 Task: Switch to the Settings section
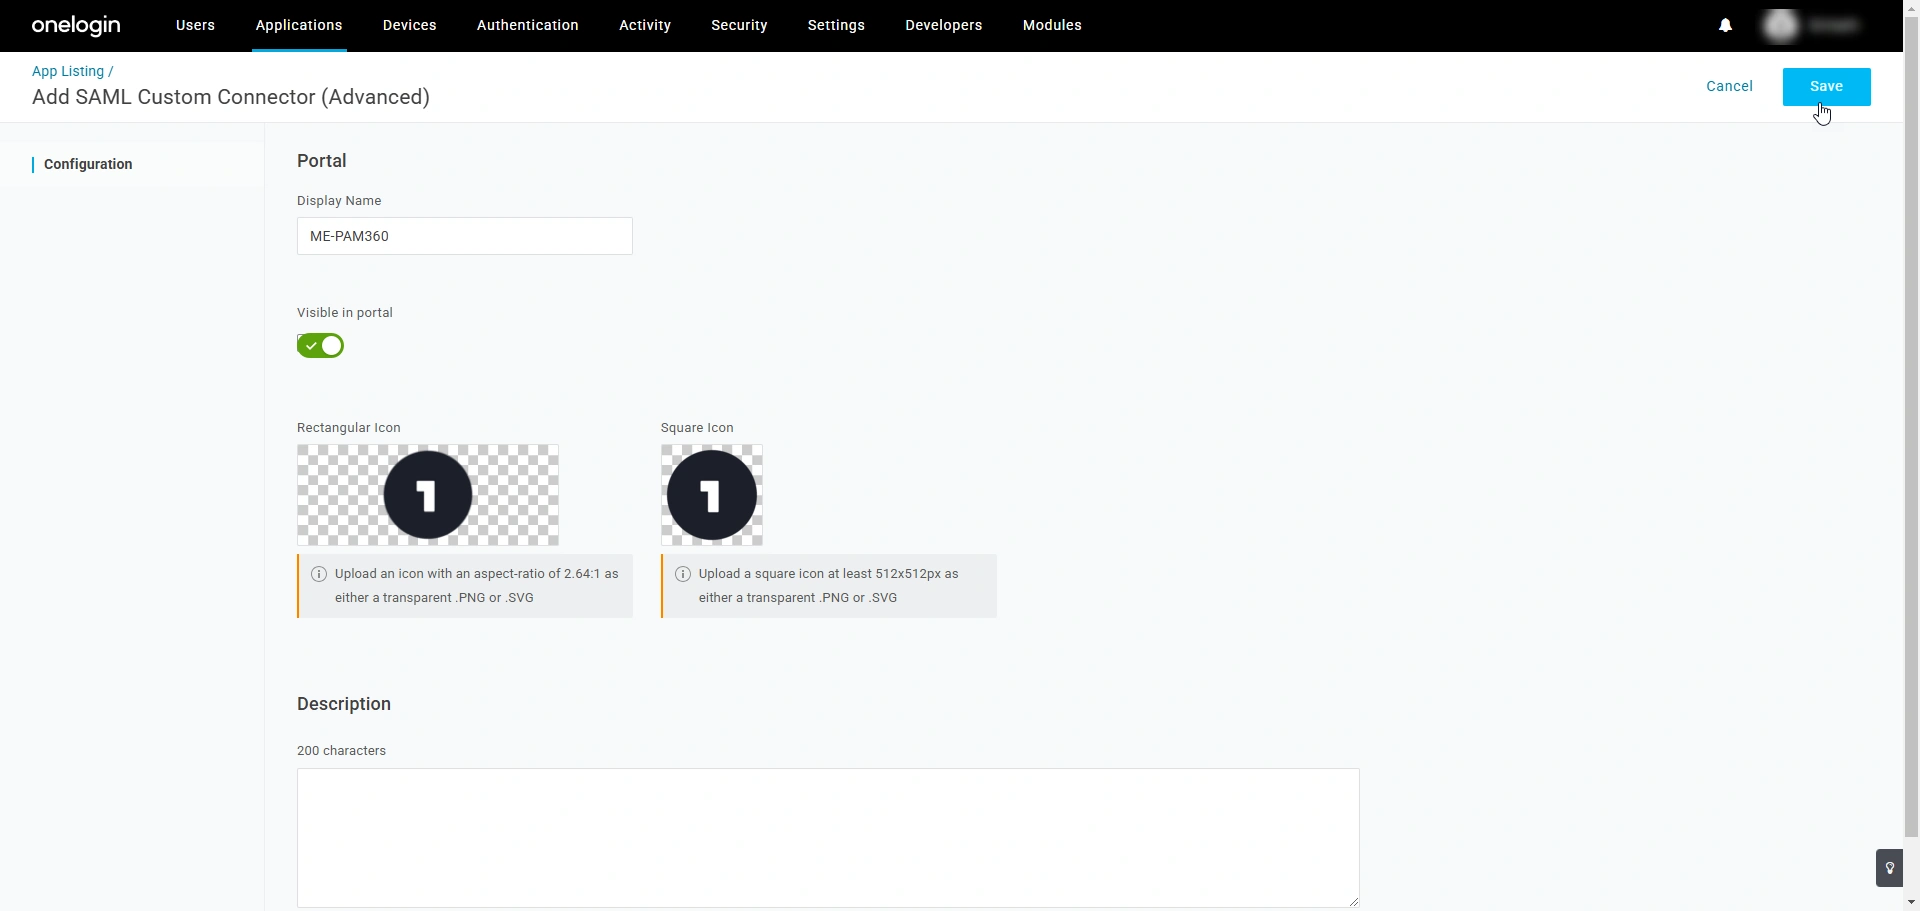tap(836, 25)
